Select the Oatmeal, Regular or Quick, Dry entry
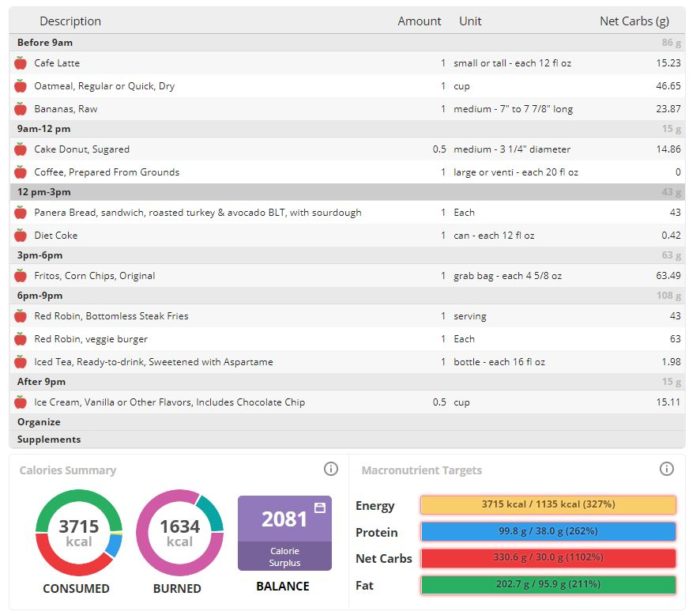The image size is (700, 615). click(x=347, y=86)
